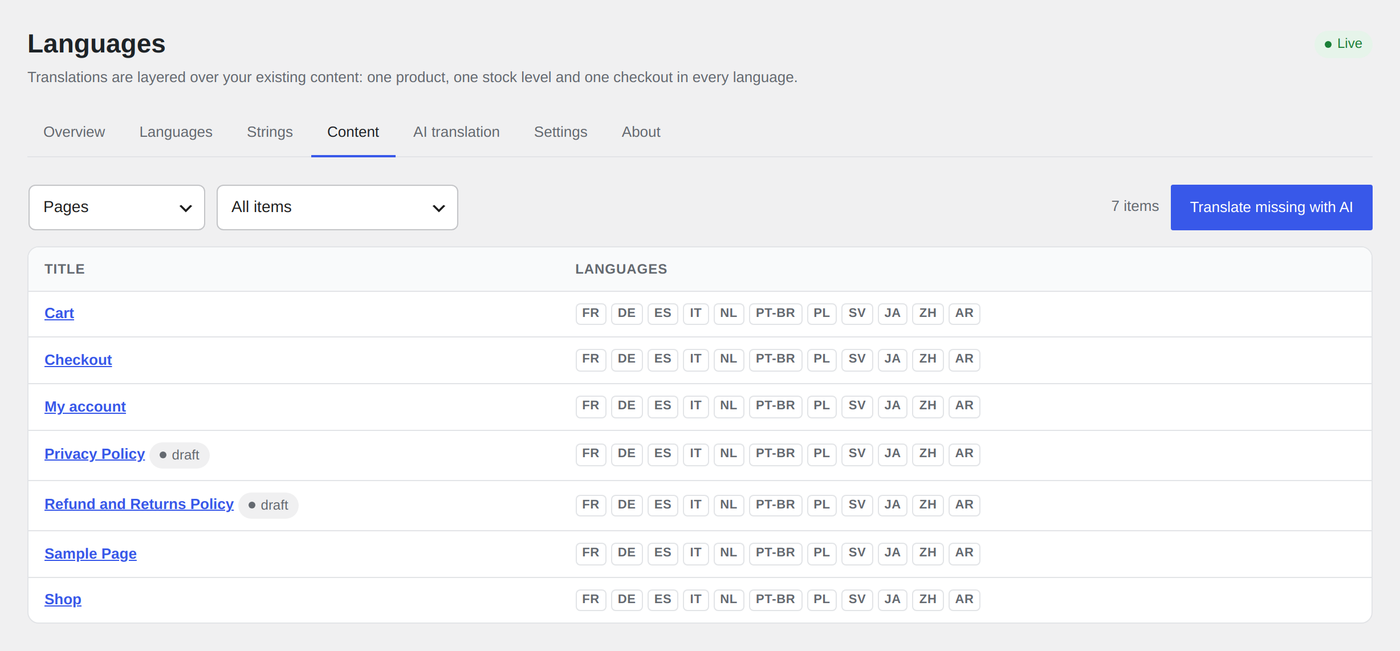Click the NL badge in Checkout row
Image resolution: width=1400 pixels, height=651 pixels.
(728, 359)
